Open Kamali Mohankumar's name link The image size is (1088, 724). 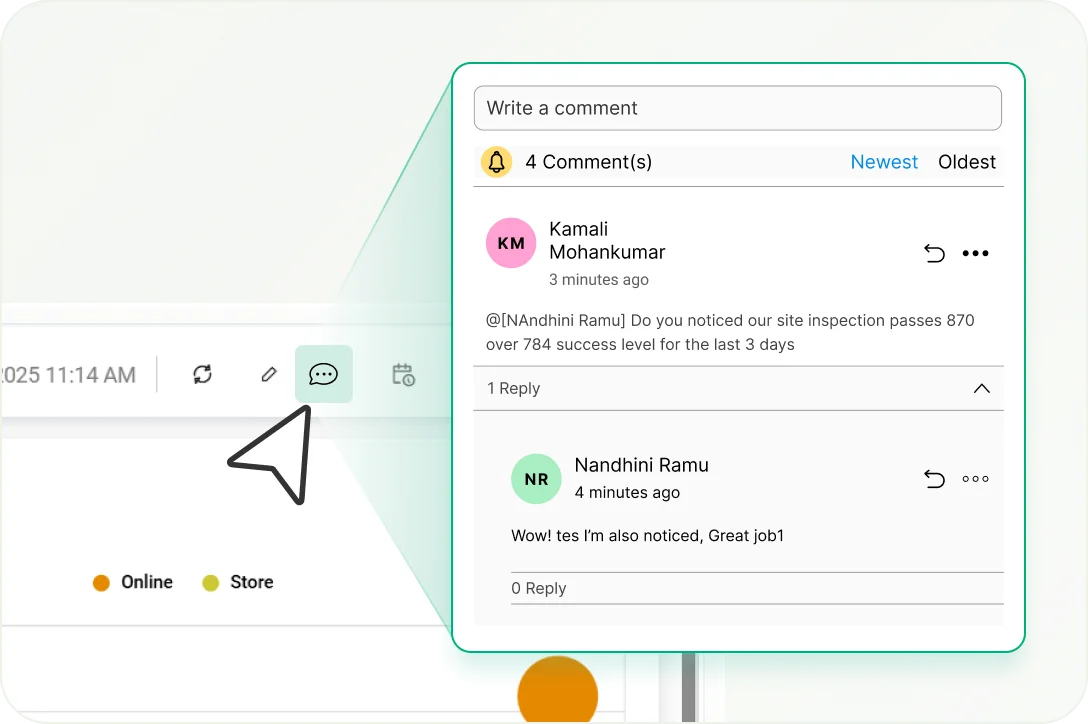tap(606, 241)
